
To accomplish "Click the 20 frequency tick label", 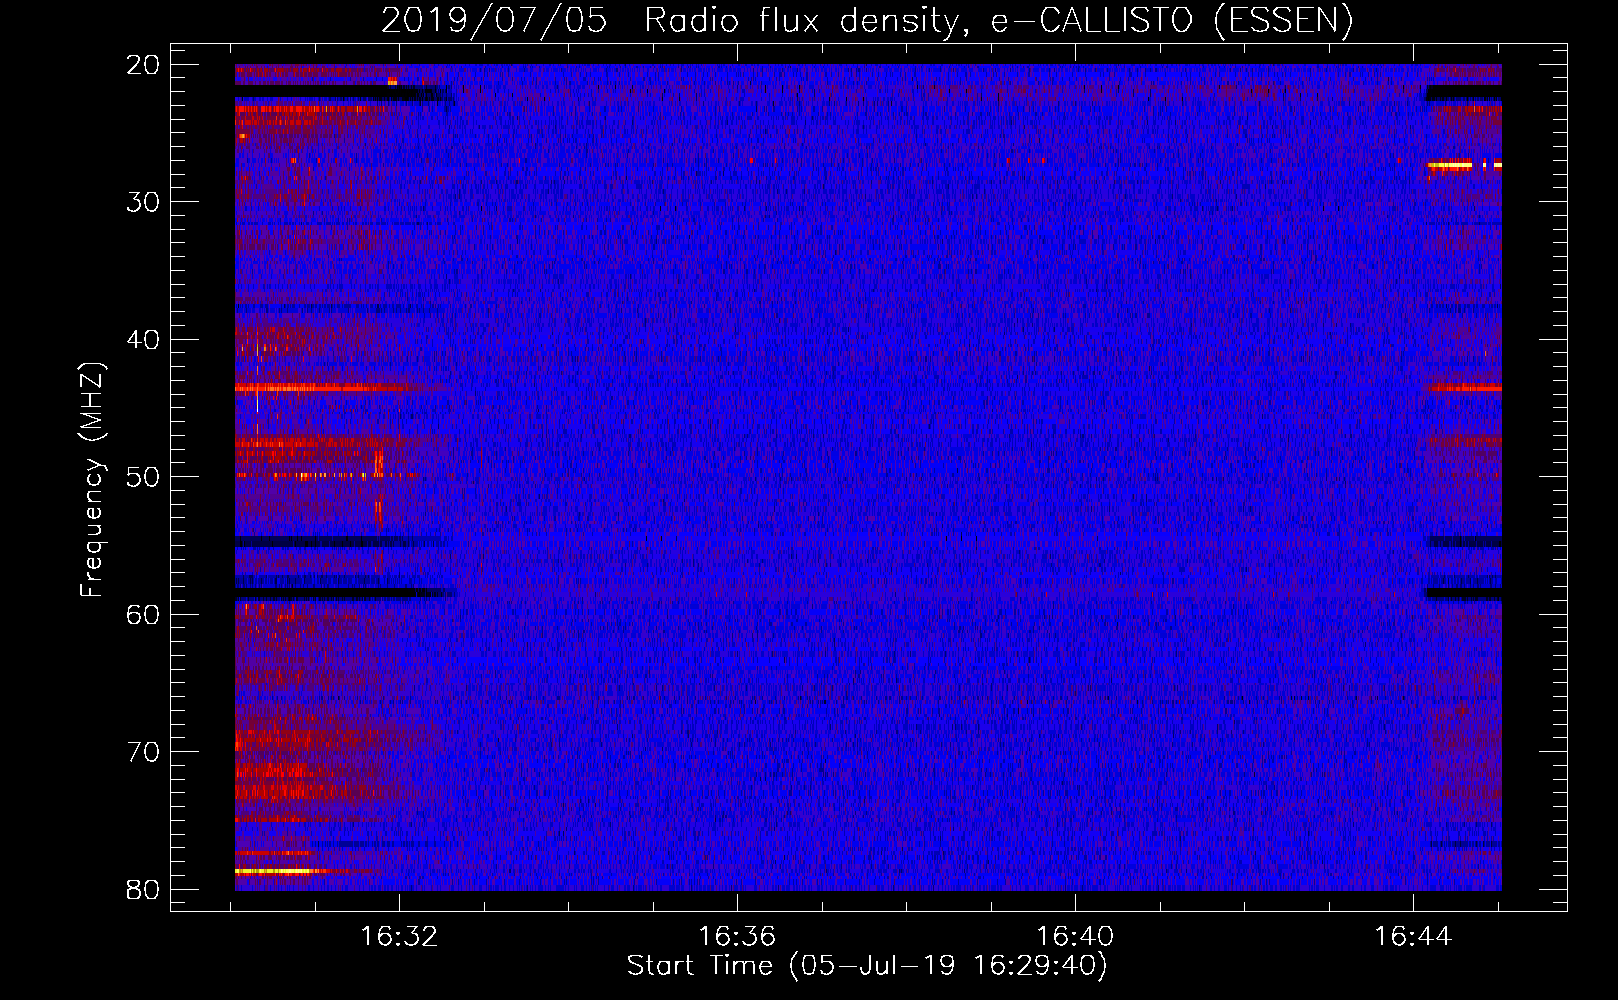I will (x=143, y=65).
